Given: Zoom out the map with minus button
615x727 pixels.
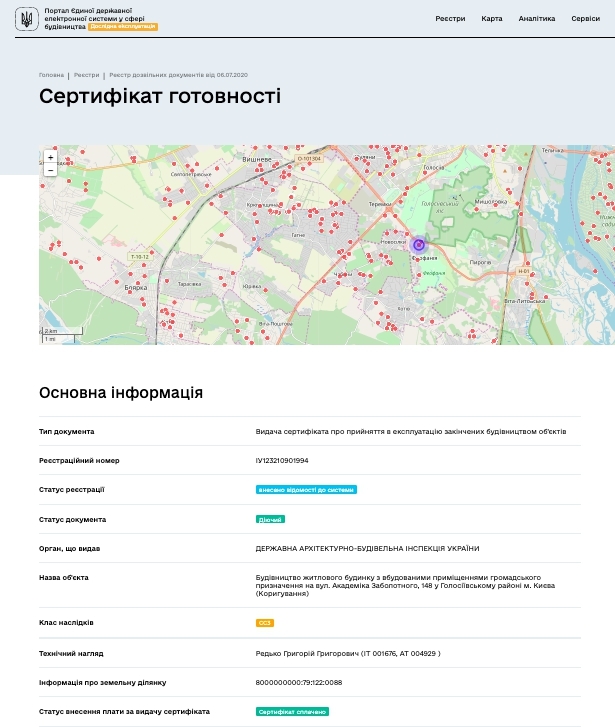Looking at the screenshot, I should (x=51, y=170).
